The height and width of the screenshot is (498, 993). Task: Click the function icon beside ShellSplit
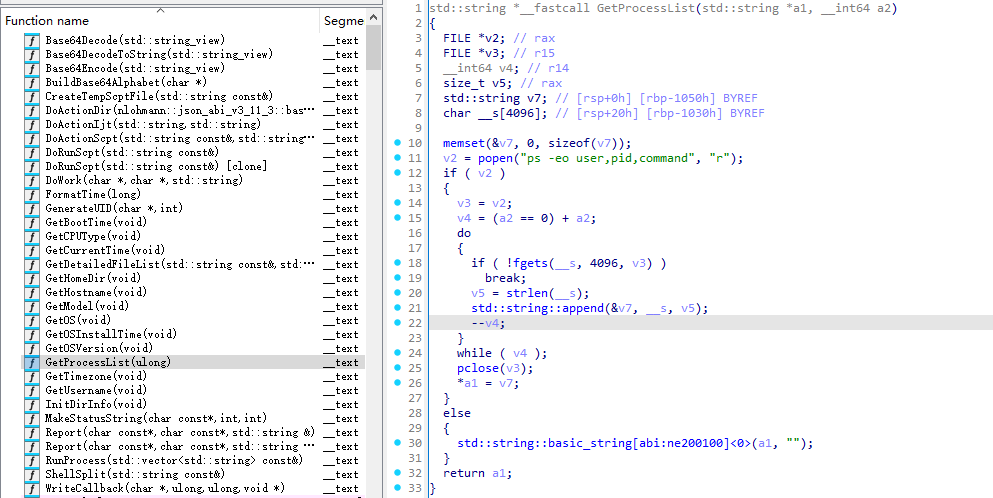(31, 474)
